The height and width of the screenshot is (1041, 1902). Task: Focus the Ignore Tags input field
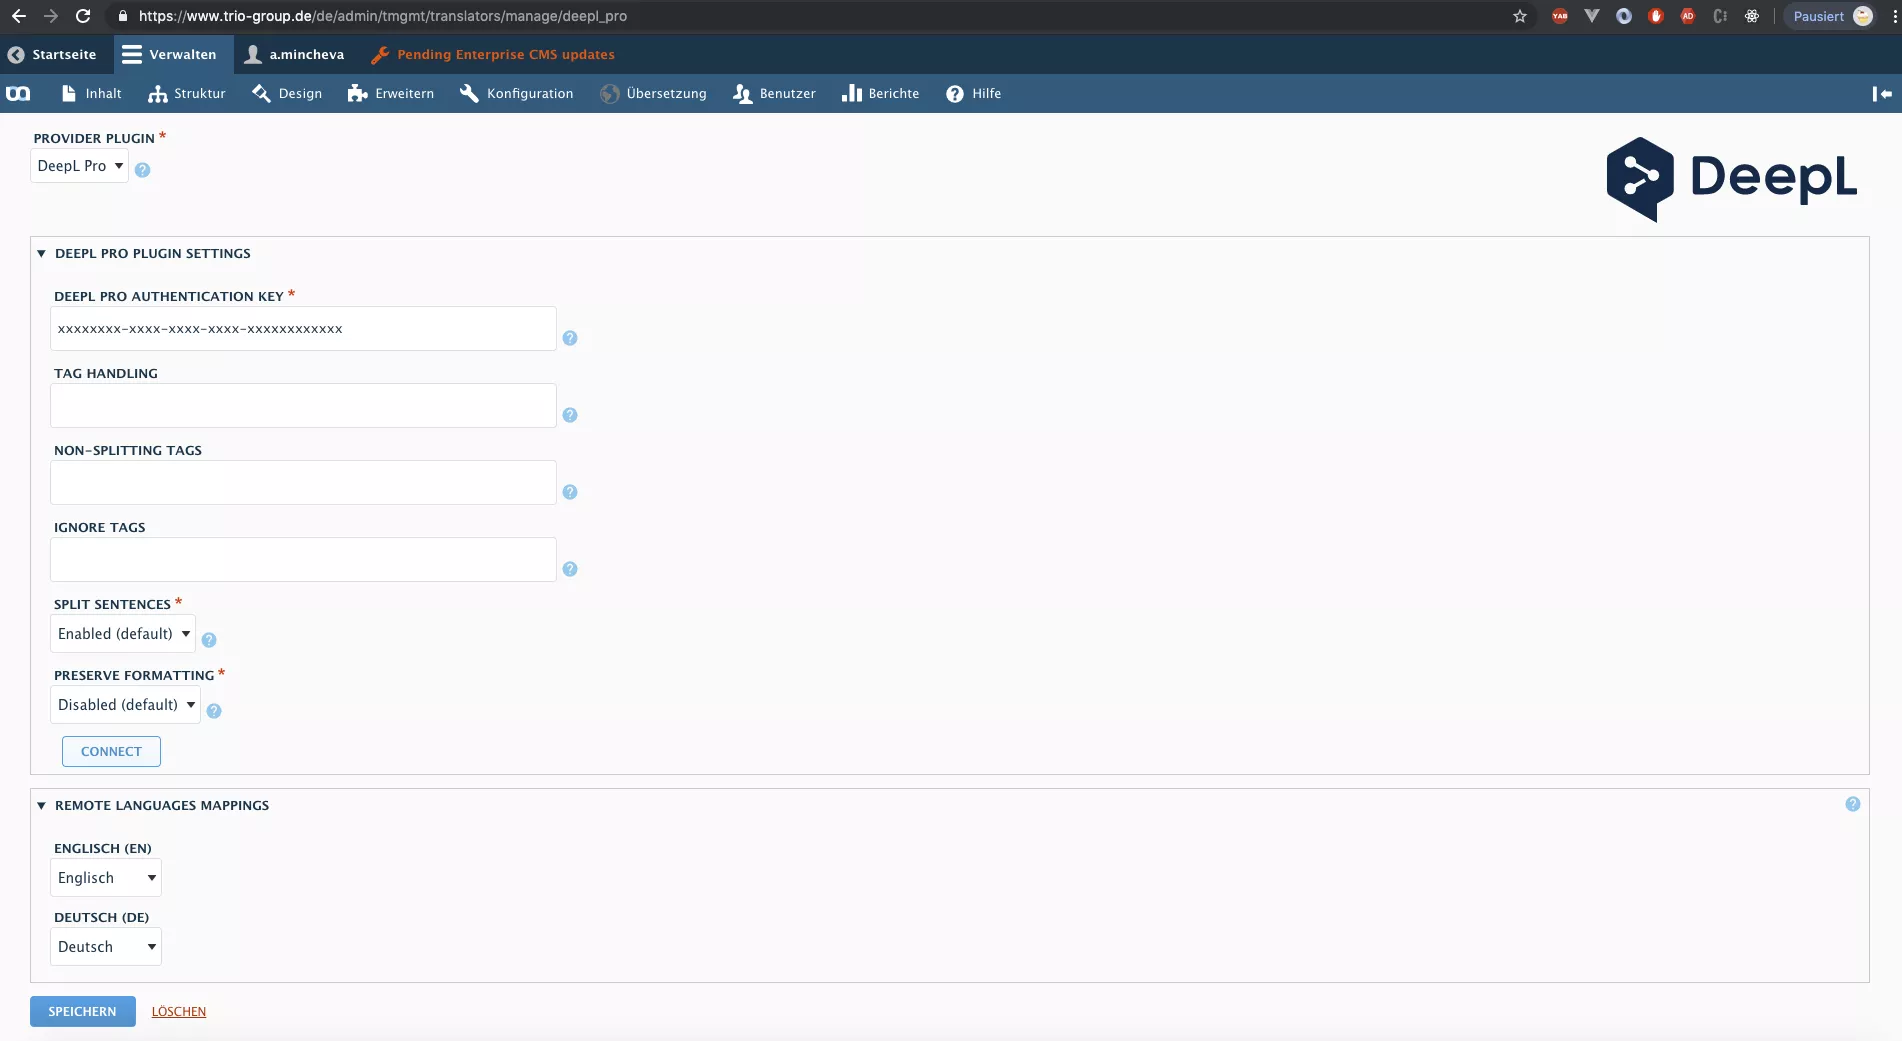click(303, 559)
